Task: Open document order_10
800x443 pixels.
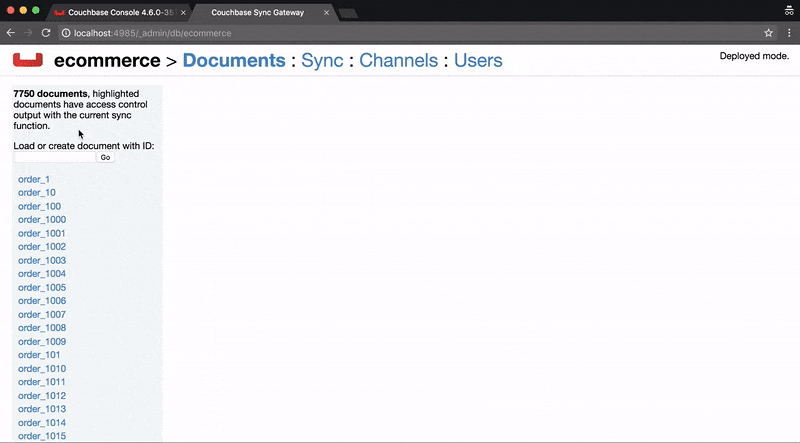Action: (x=37, y=192)
